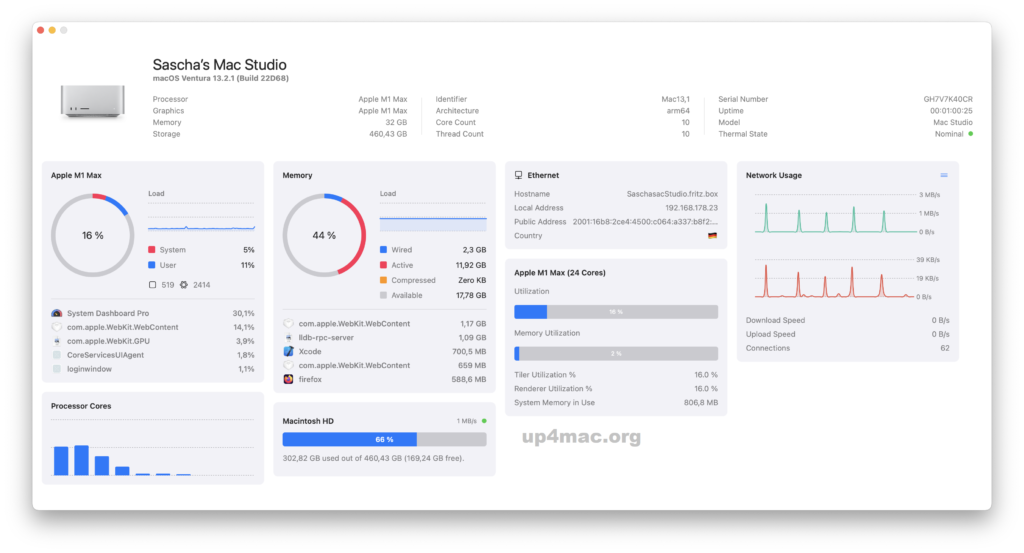Click the Download Speed 0 B/s value
Image resolution: width=1024 pixels, height=553 pixels.
[x=940, y=321]
